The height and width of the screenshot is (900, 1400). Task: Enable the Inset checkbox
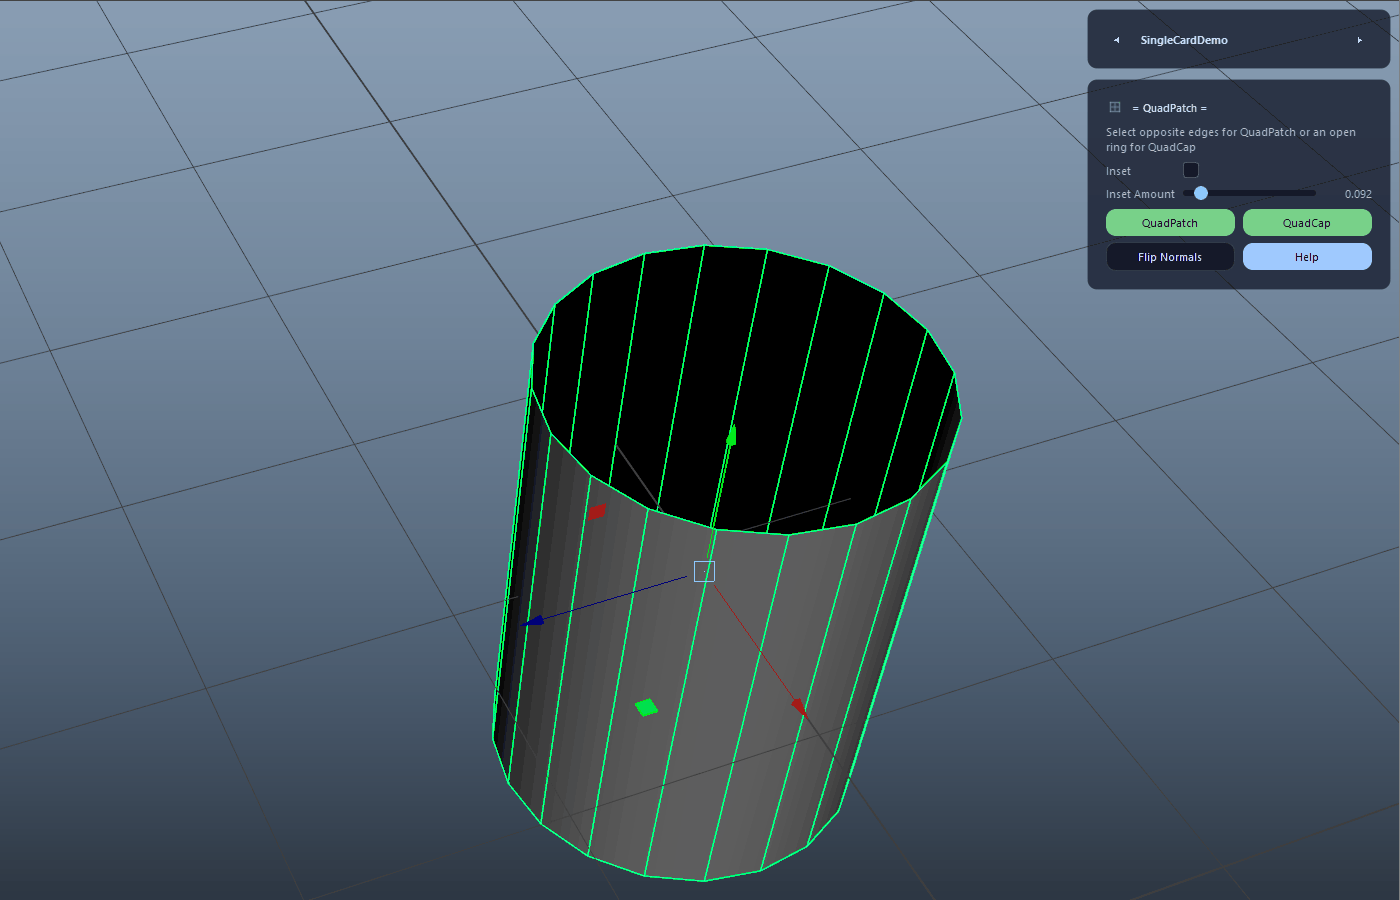[x=1190, y=170]
